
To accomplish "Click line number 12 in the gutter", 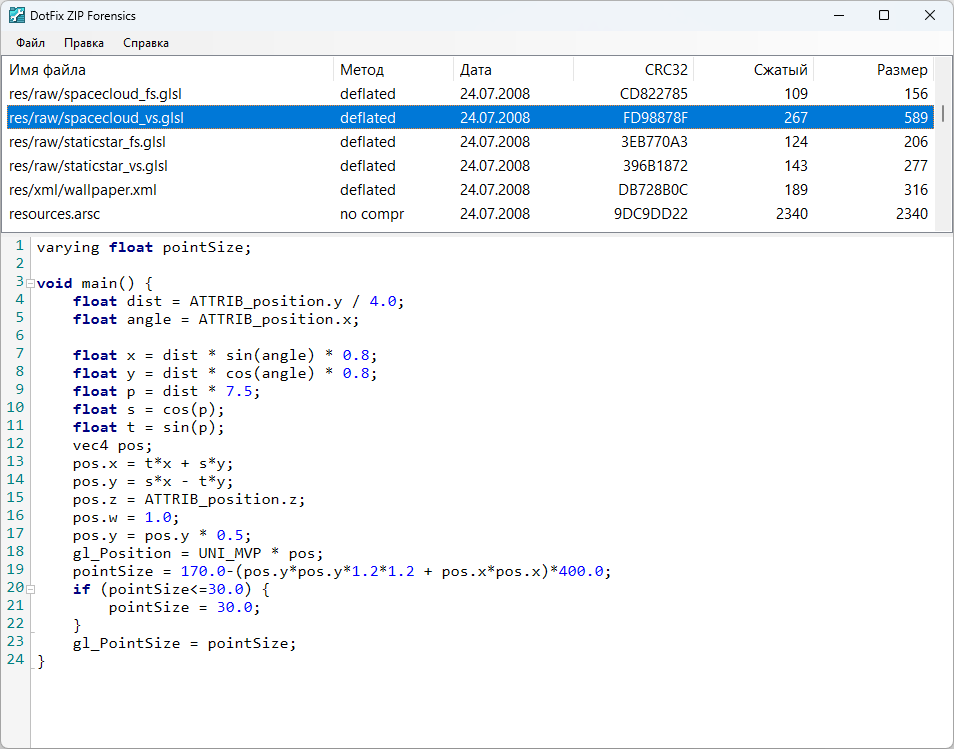I will (x=15, y=444).
